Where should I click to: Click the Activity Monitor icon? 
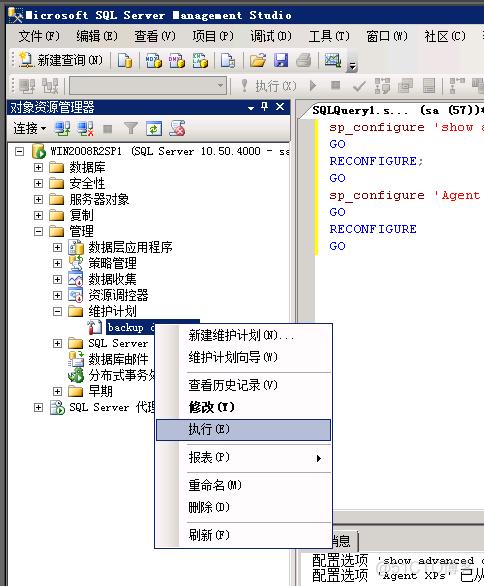coord(332,60)
